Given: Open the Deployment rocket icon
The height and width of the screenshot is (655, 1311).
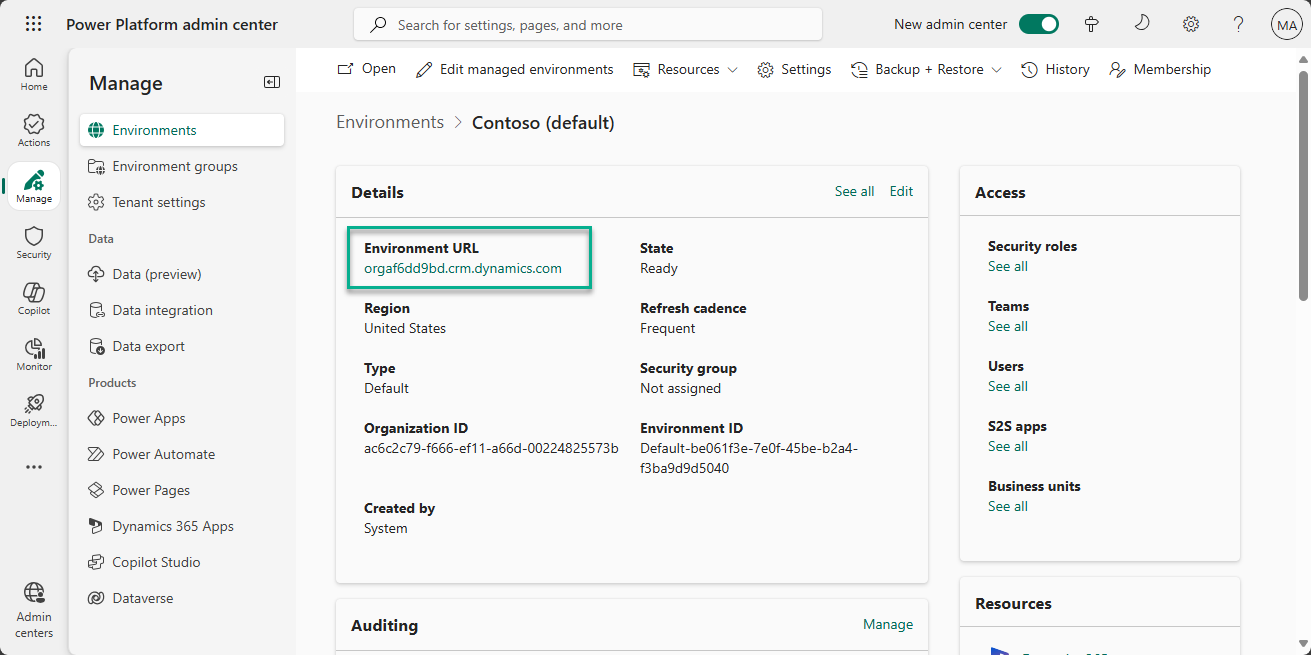Looking at the screenshot, I should point(34,410).
